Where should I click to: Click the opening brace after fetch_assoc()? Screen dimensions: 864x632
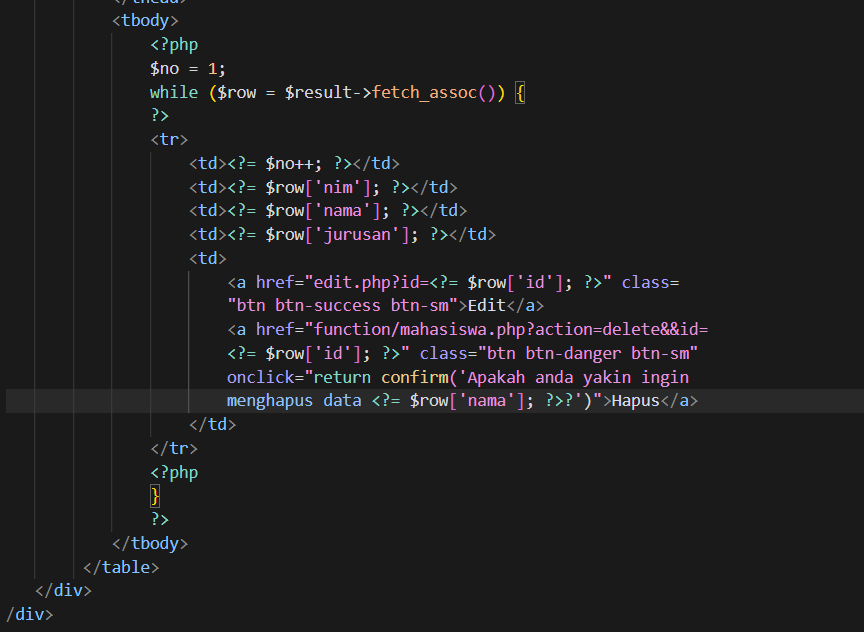coord(520,92)
